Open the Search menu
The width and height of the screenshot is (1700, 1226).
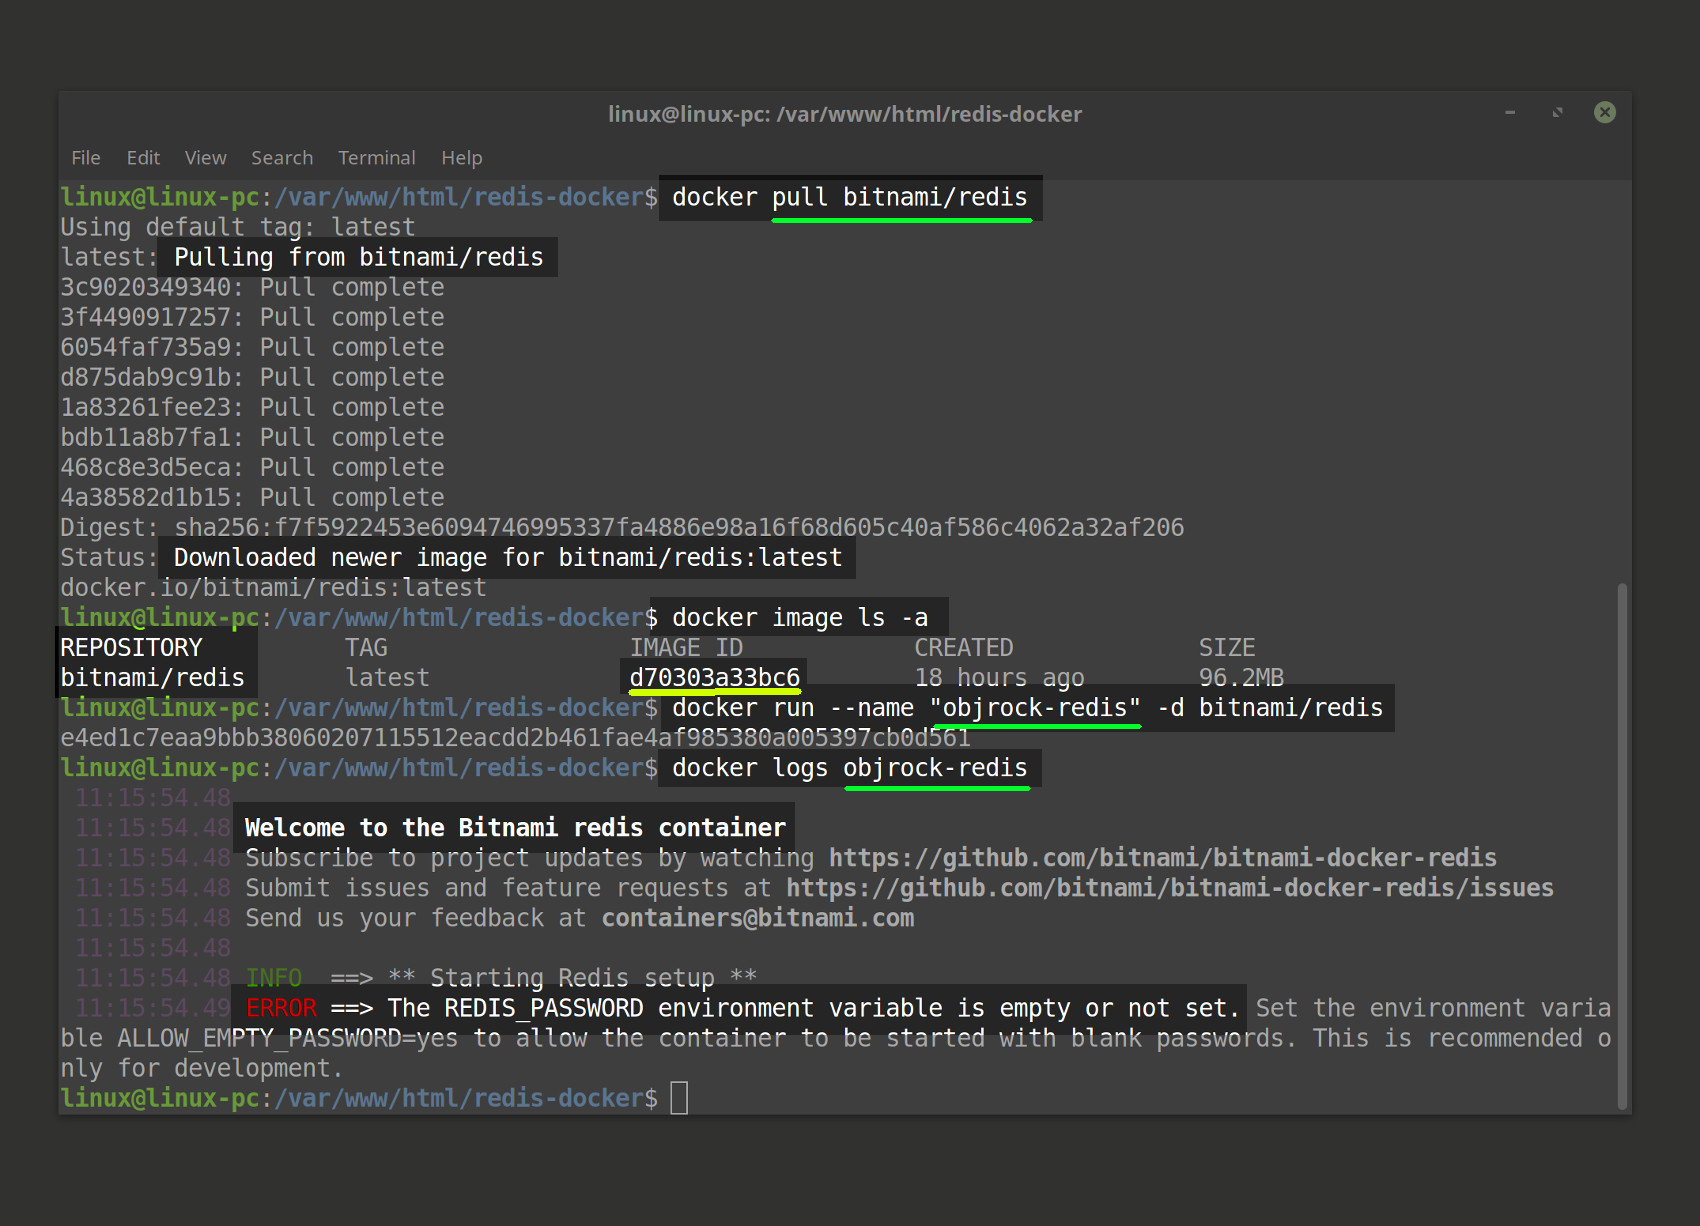click(282, 158)
